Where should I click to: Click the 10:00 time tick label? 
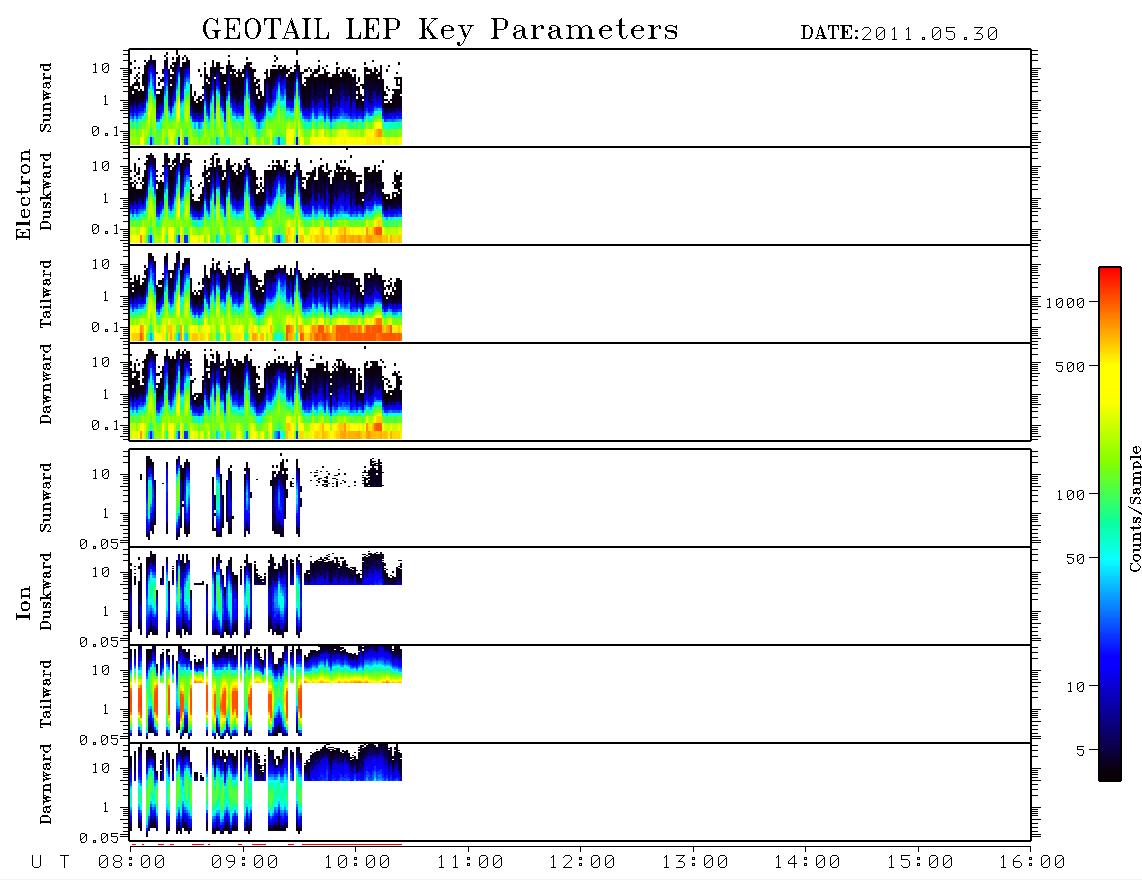(x=357, y=862)
